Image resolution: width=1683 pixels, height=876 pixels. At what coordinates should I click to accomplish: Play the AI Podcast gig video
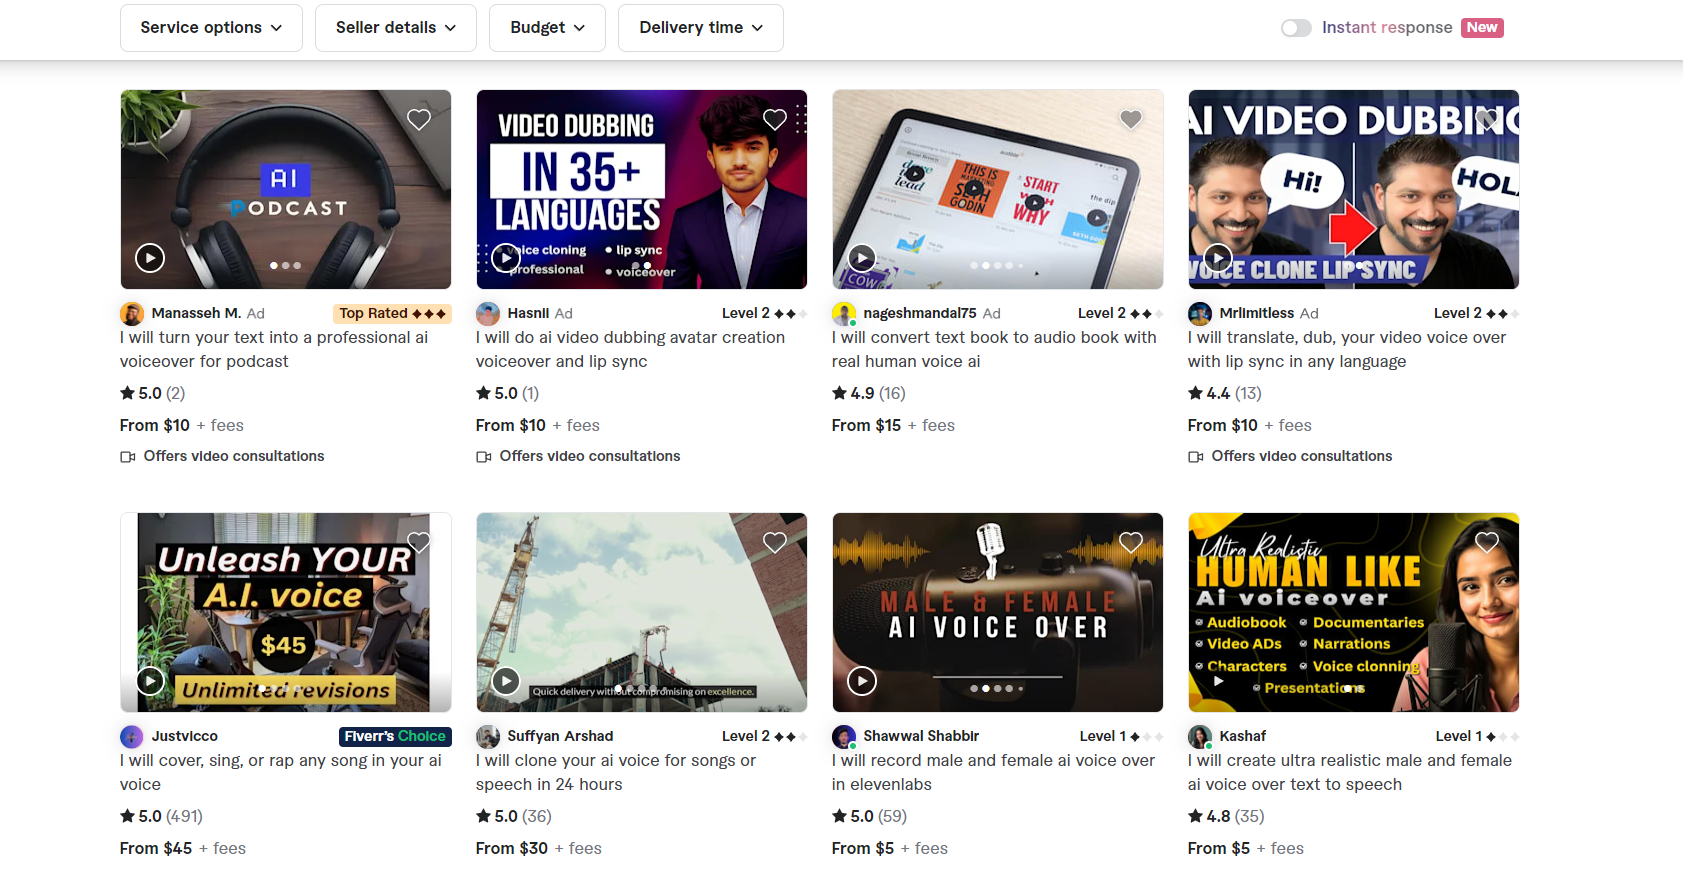pyautogui.click(x=150, y=258)
